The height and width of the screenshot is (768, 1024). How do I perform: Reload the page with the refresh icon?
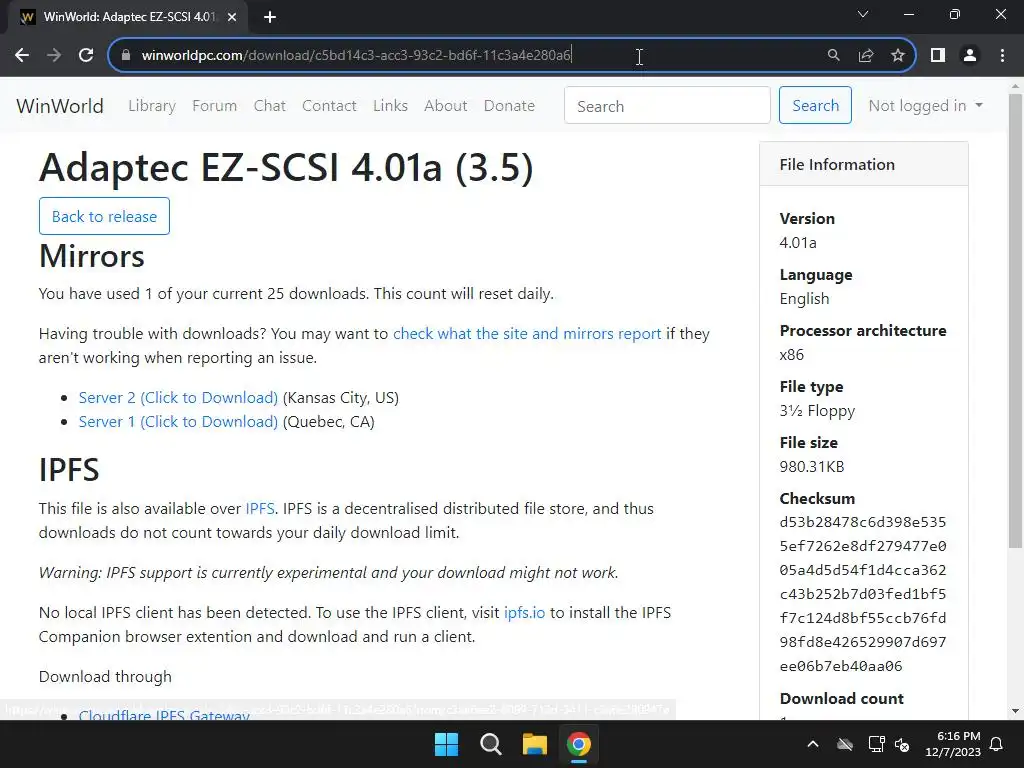click(86, 56)
